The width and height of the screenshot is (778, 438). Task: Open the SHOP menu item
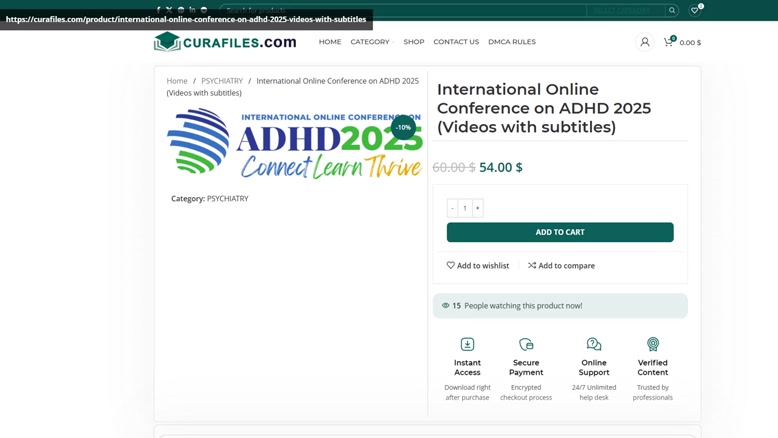click(x=414, y=42)
